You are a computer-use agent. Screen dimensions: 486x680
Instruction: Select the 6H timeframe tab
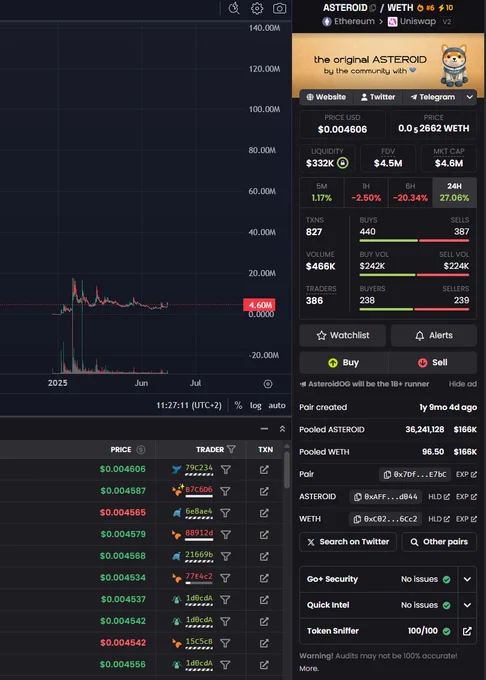[410, 192]
